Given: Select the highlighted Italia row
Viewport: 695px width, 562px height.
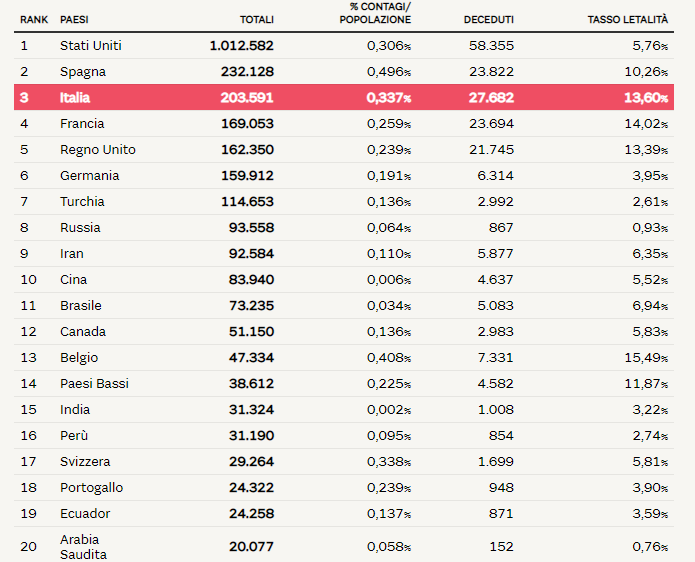Looking at the screenshot, I should (x=344, y=97).
